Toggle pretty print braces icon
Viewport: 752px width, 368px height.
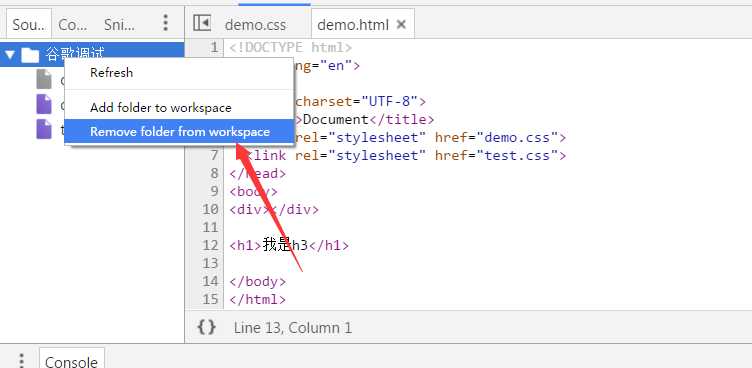tap(206, 327)
